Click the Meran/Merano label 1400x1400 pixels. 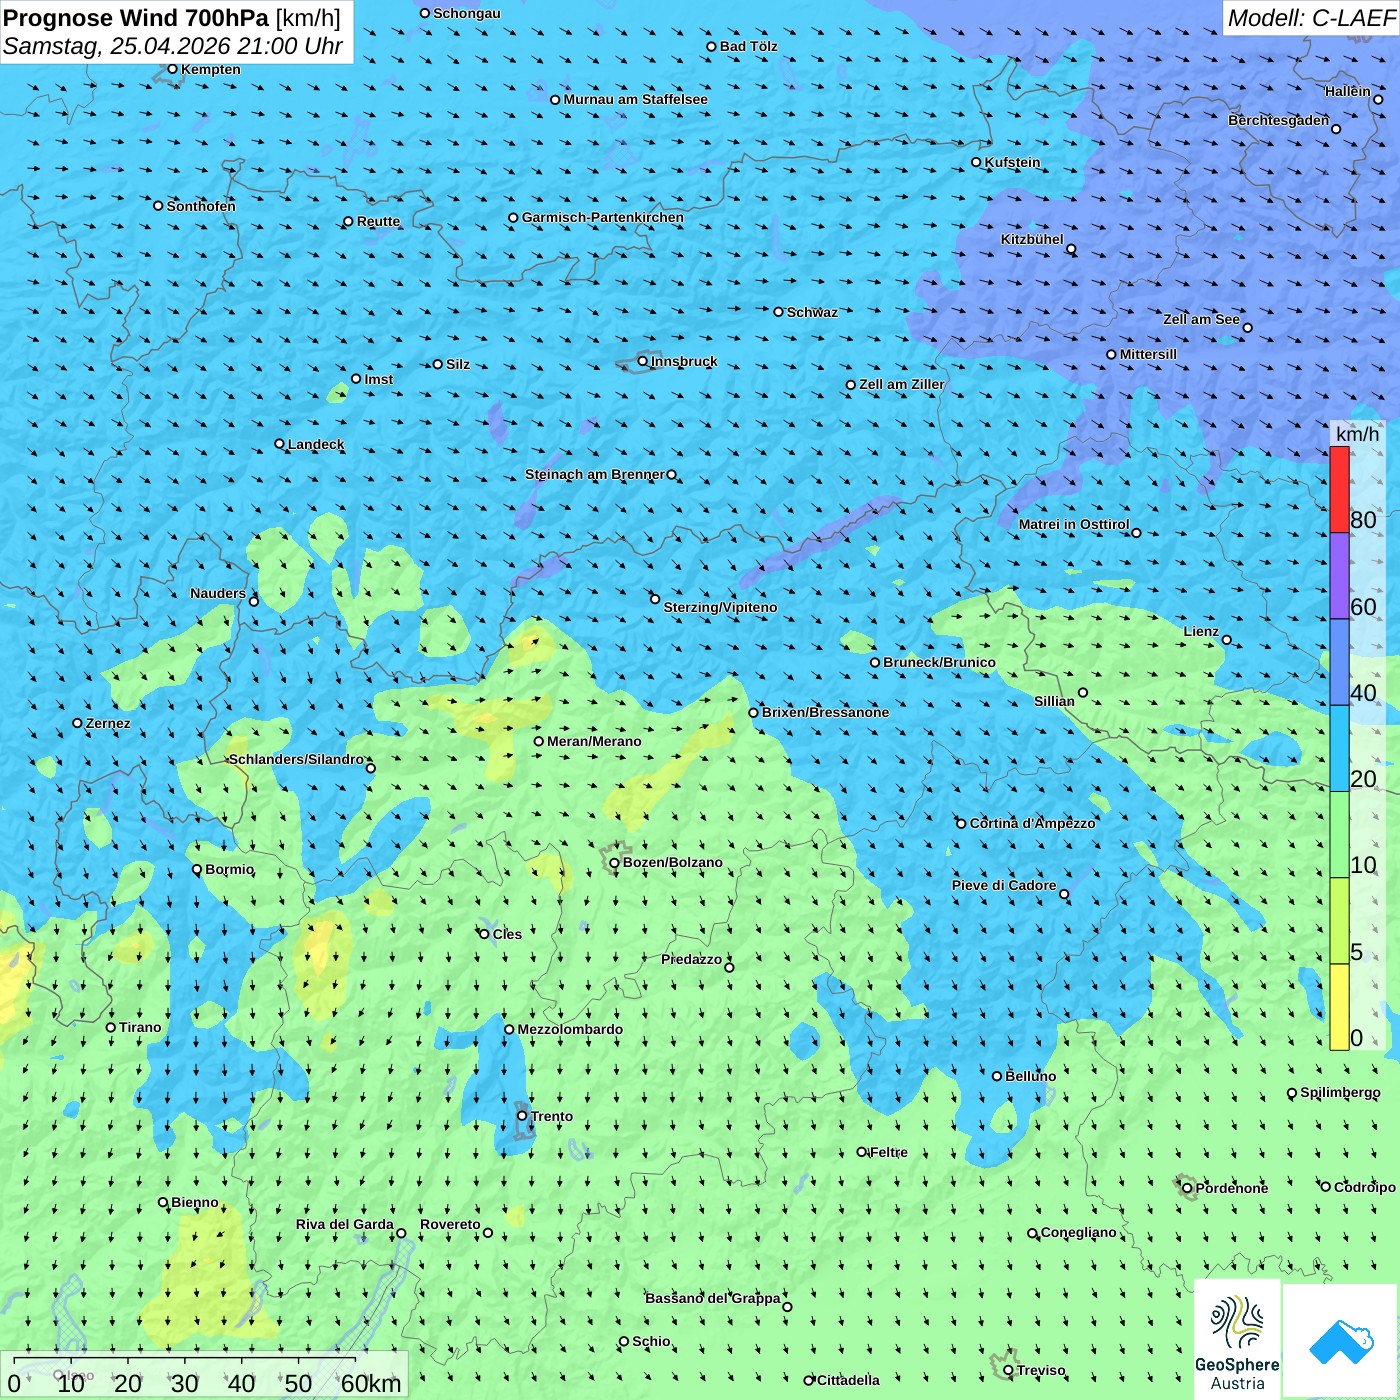(x=594, y=741)
